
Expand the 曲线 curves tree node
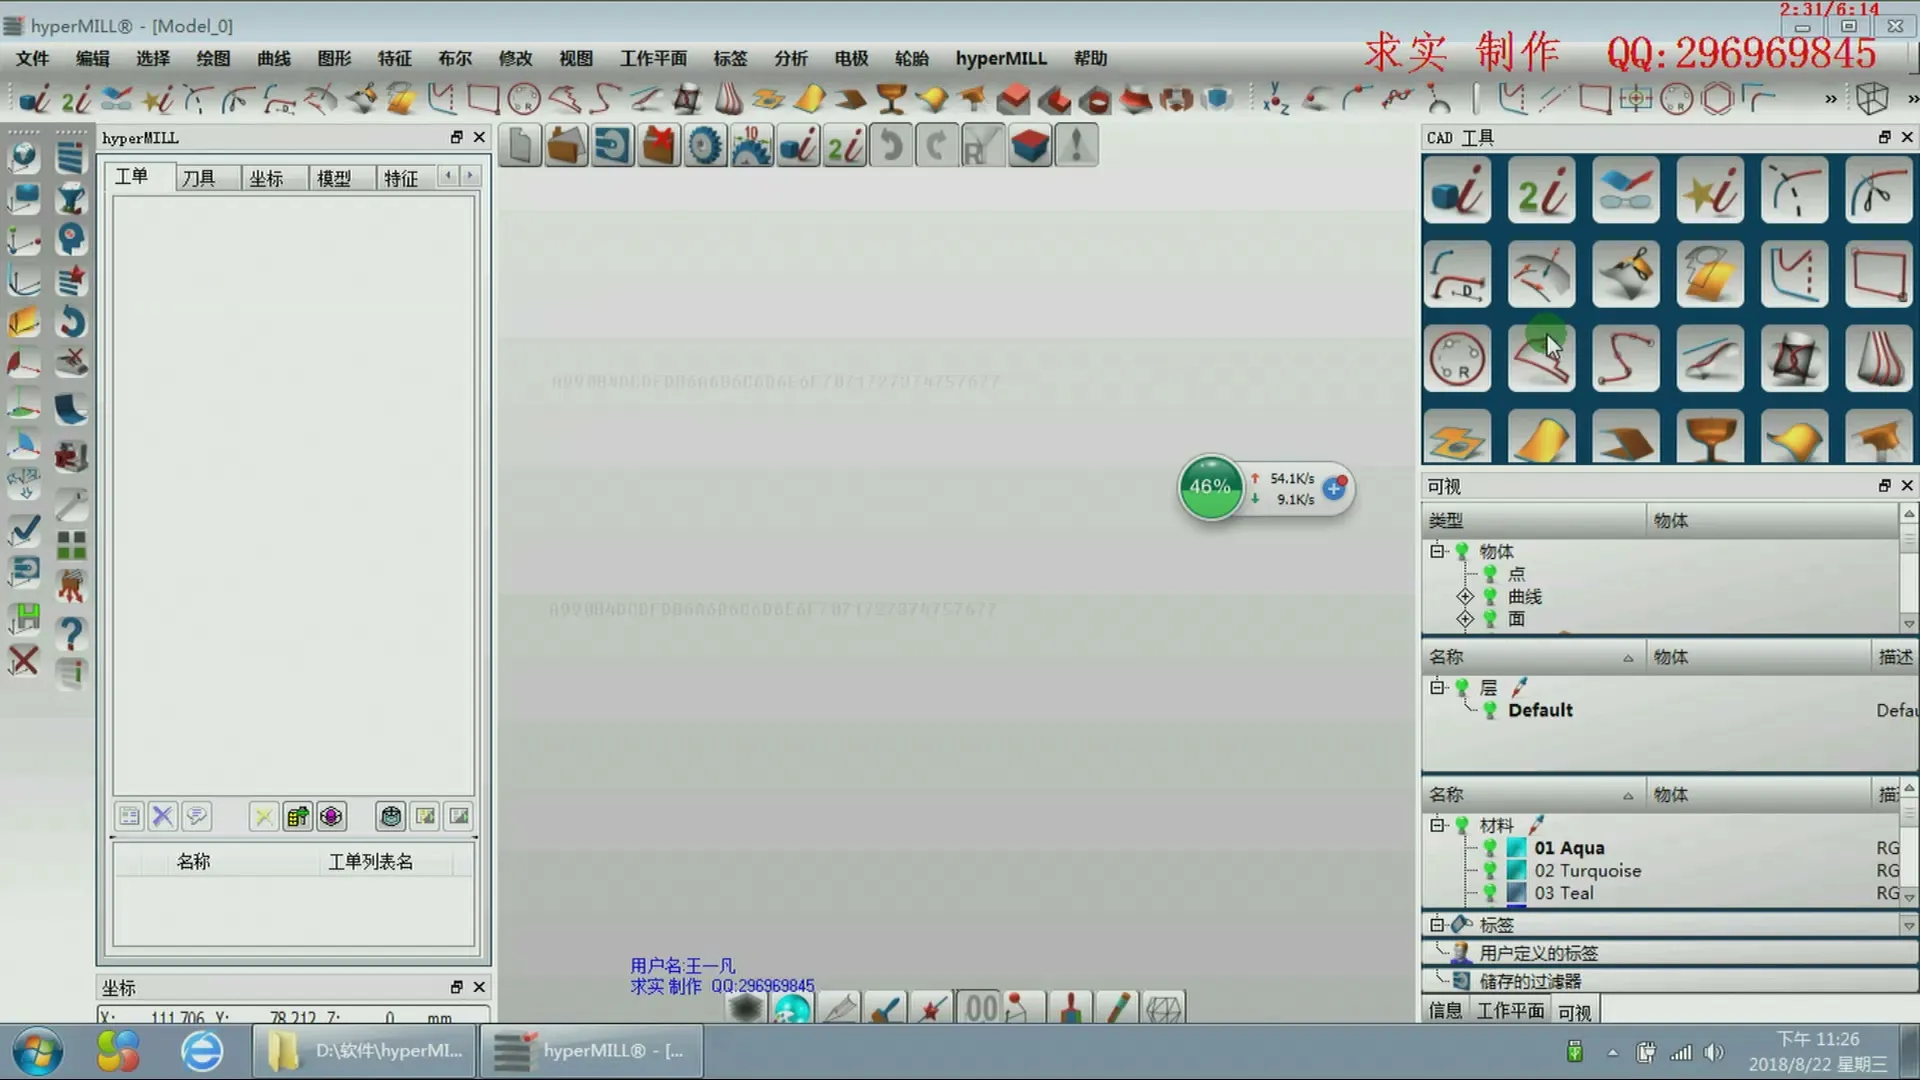pos(1465,597)
